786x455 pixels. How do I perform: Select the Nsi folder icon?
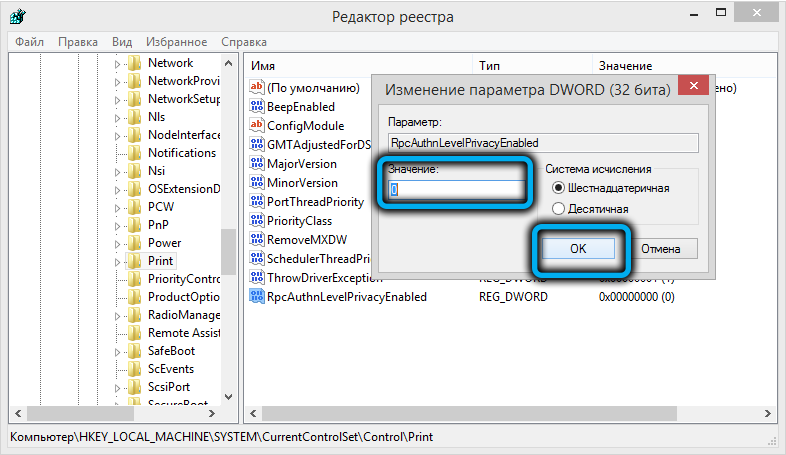tap(134, 171)
